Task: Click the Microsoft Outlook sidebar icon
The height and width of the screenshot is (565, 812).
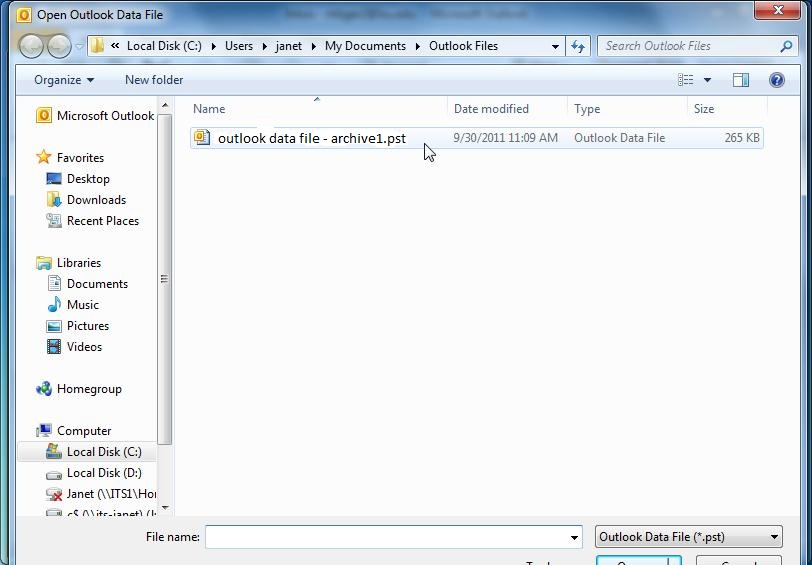Action: [44, 115]
